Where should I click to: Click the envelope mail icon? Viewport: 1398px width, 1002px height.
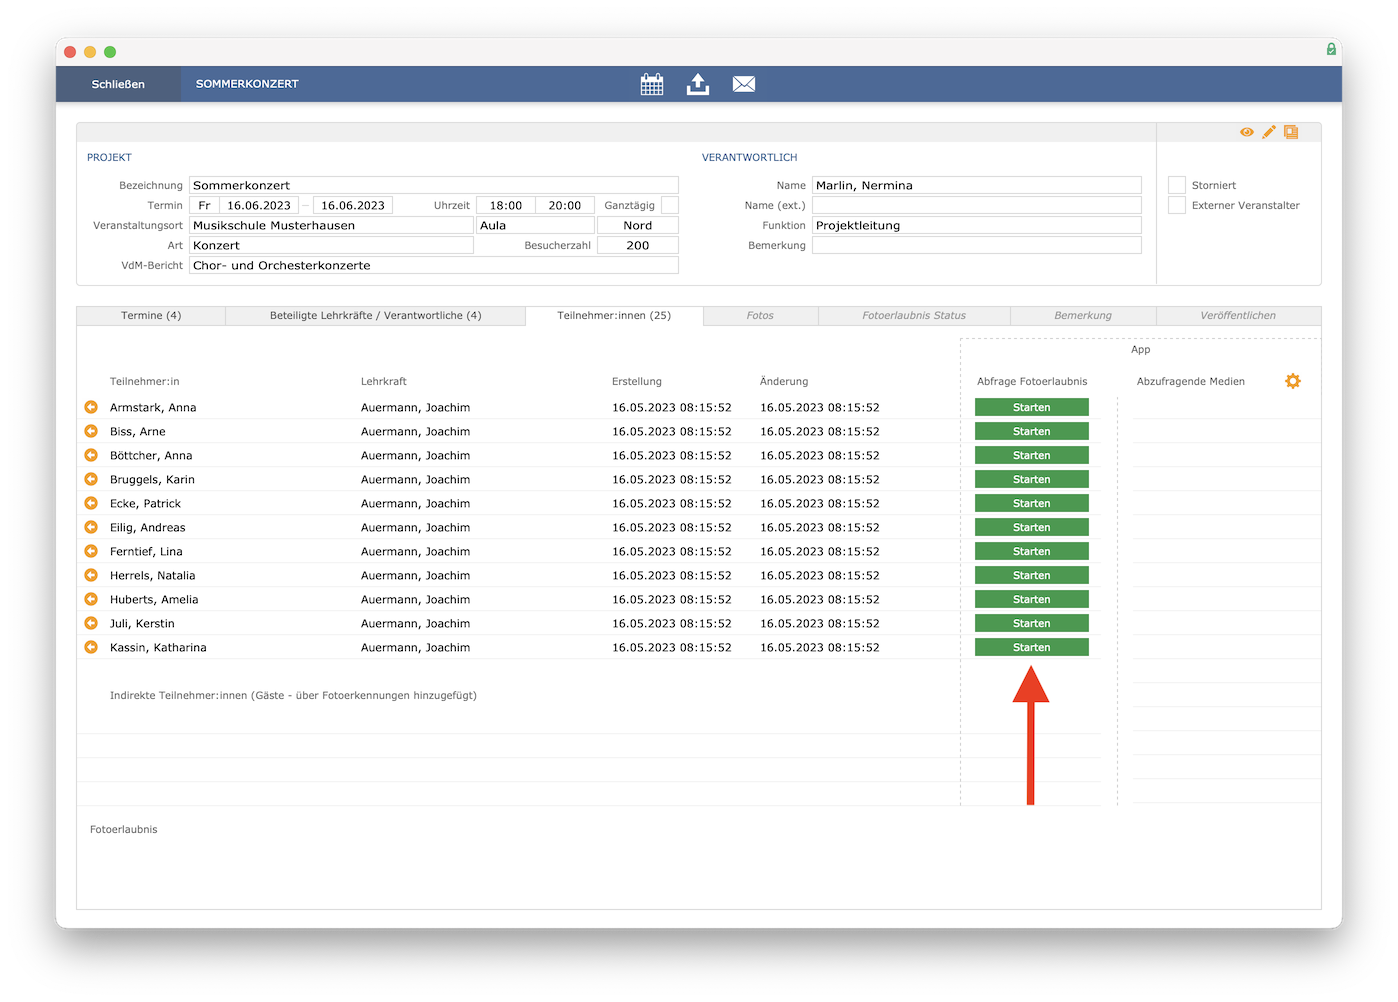[744, 84]
